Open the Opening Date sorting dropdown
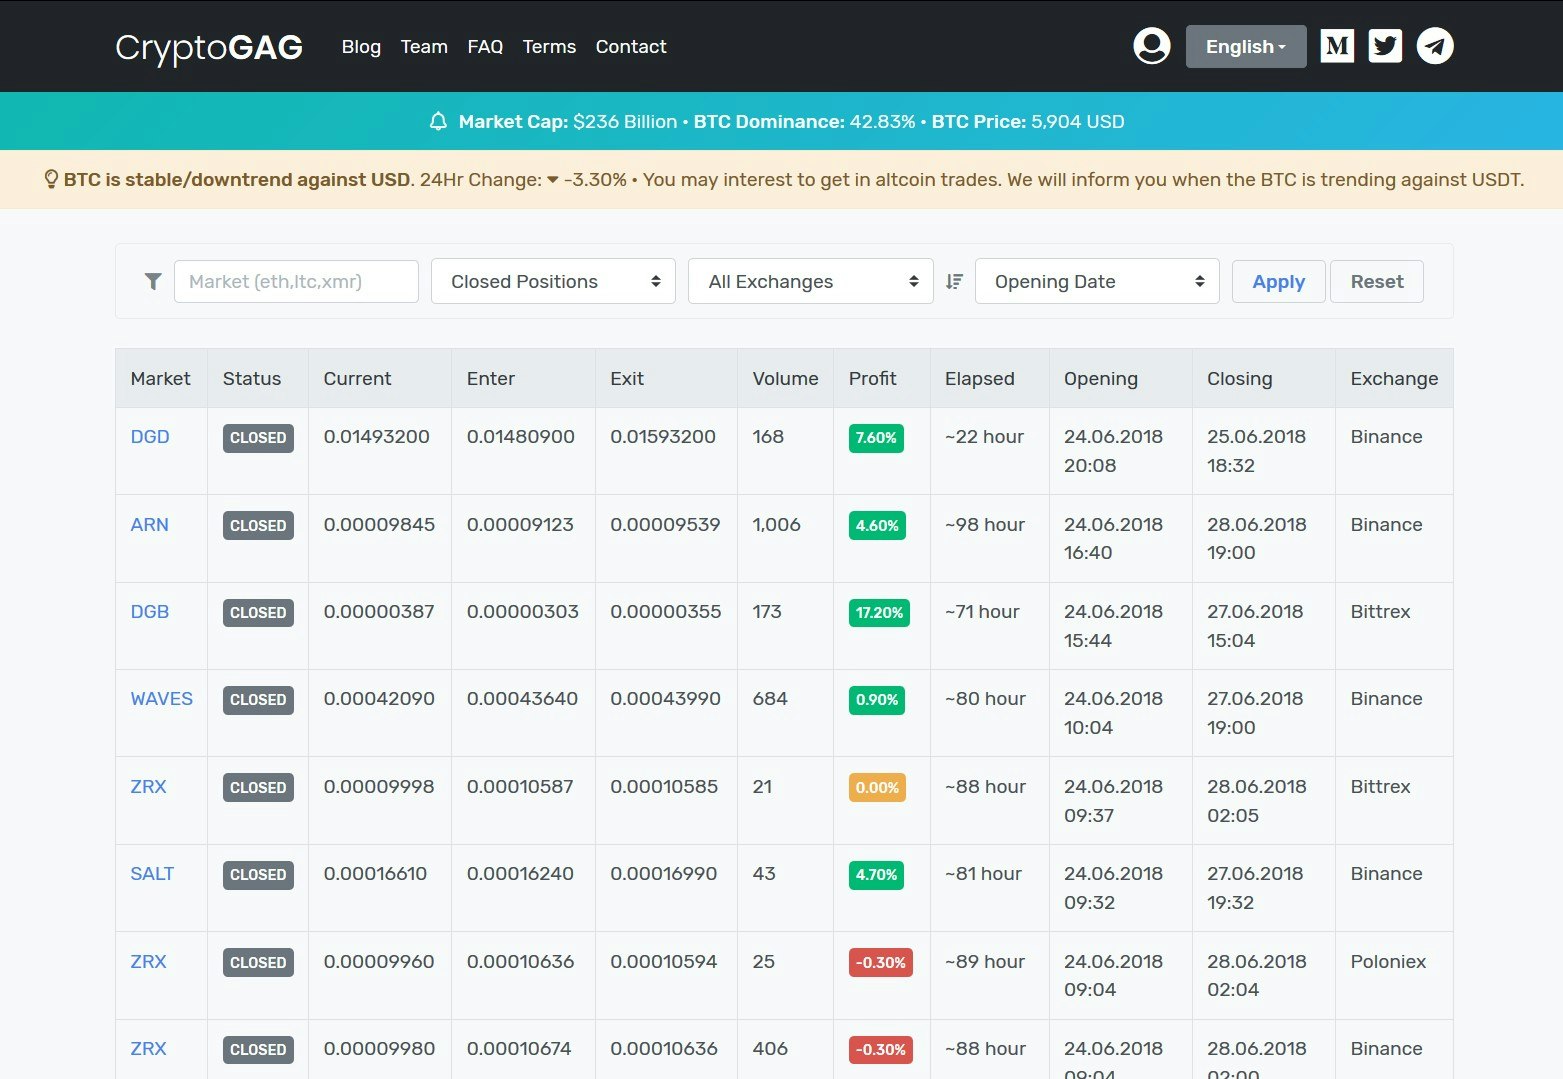The height and width of the screenshot is (1079, 1563). pyautogui.click(x=1096, y=281)
